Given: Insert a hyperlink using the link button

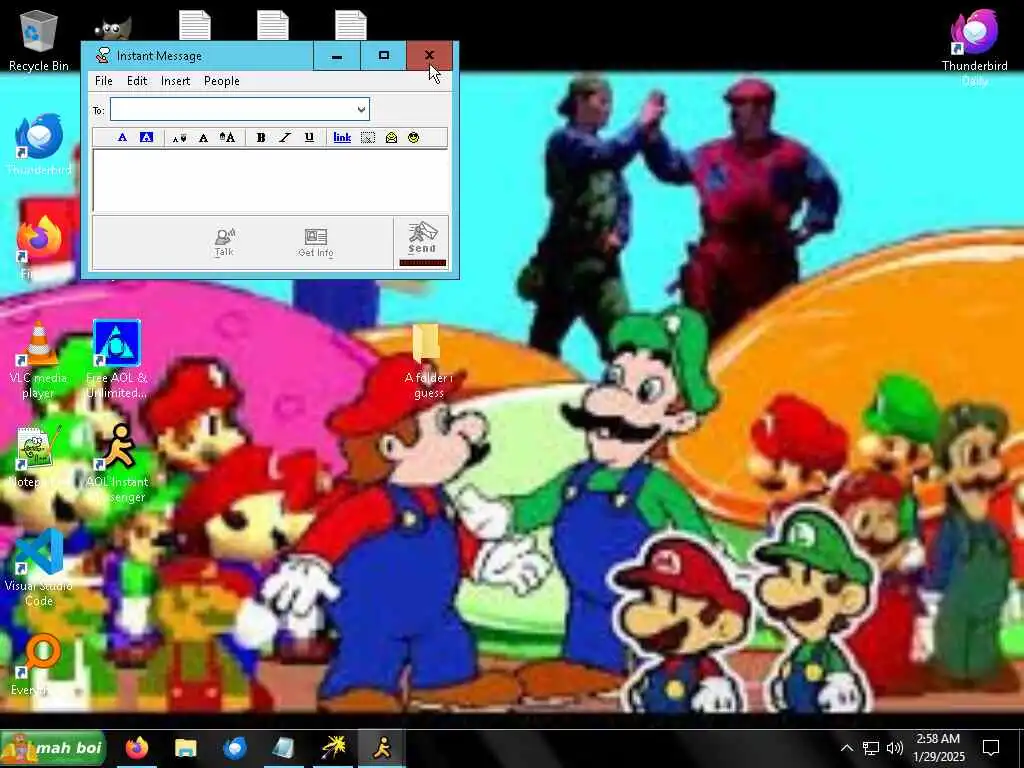Looking at the screenshot, I should (x=342, y=137).
